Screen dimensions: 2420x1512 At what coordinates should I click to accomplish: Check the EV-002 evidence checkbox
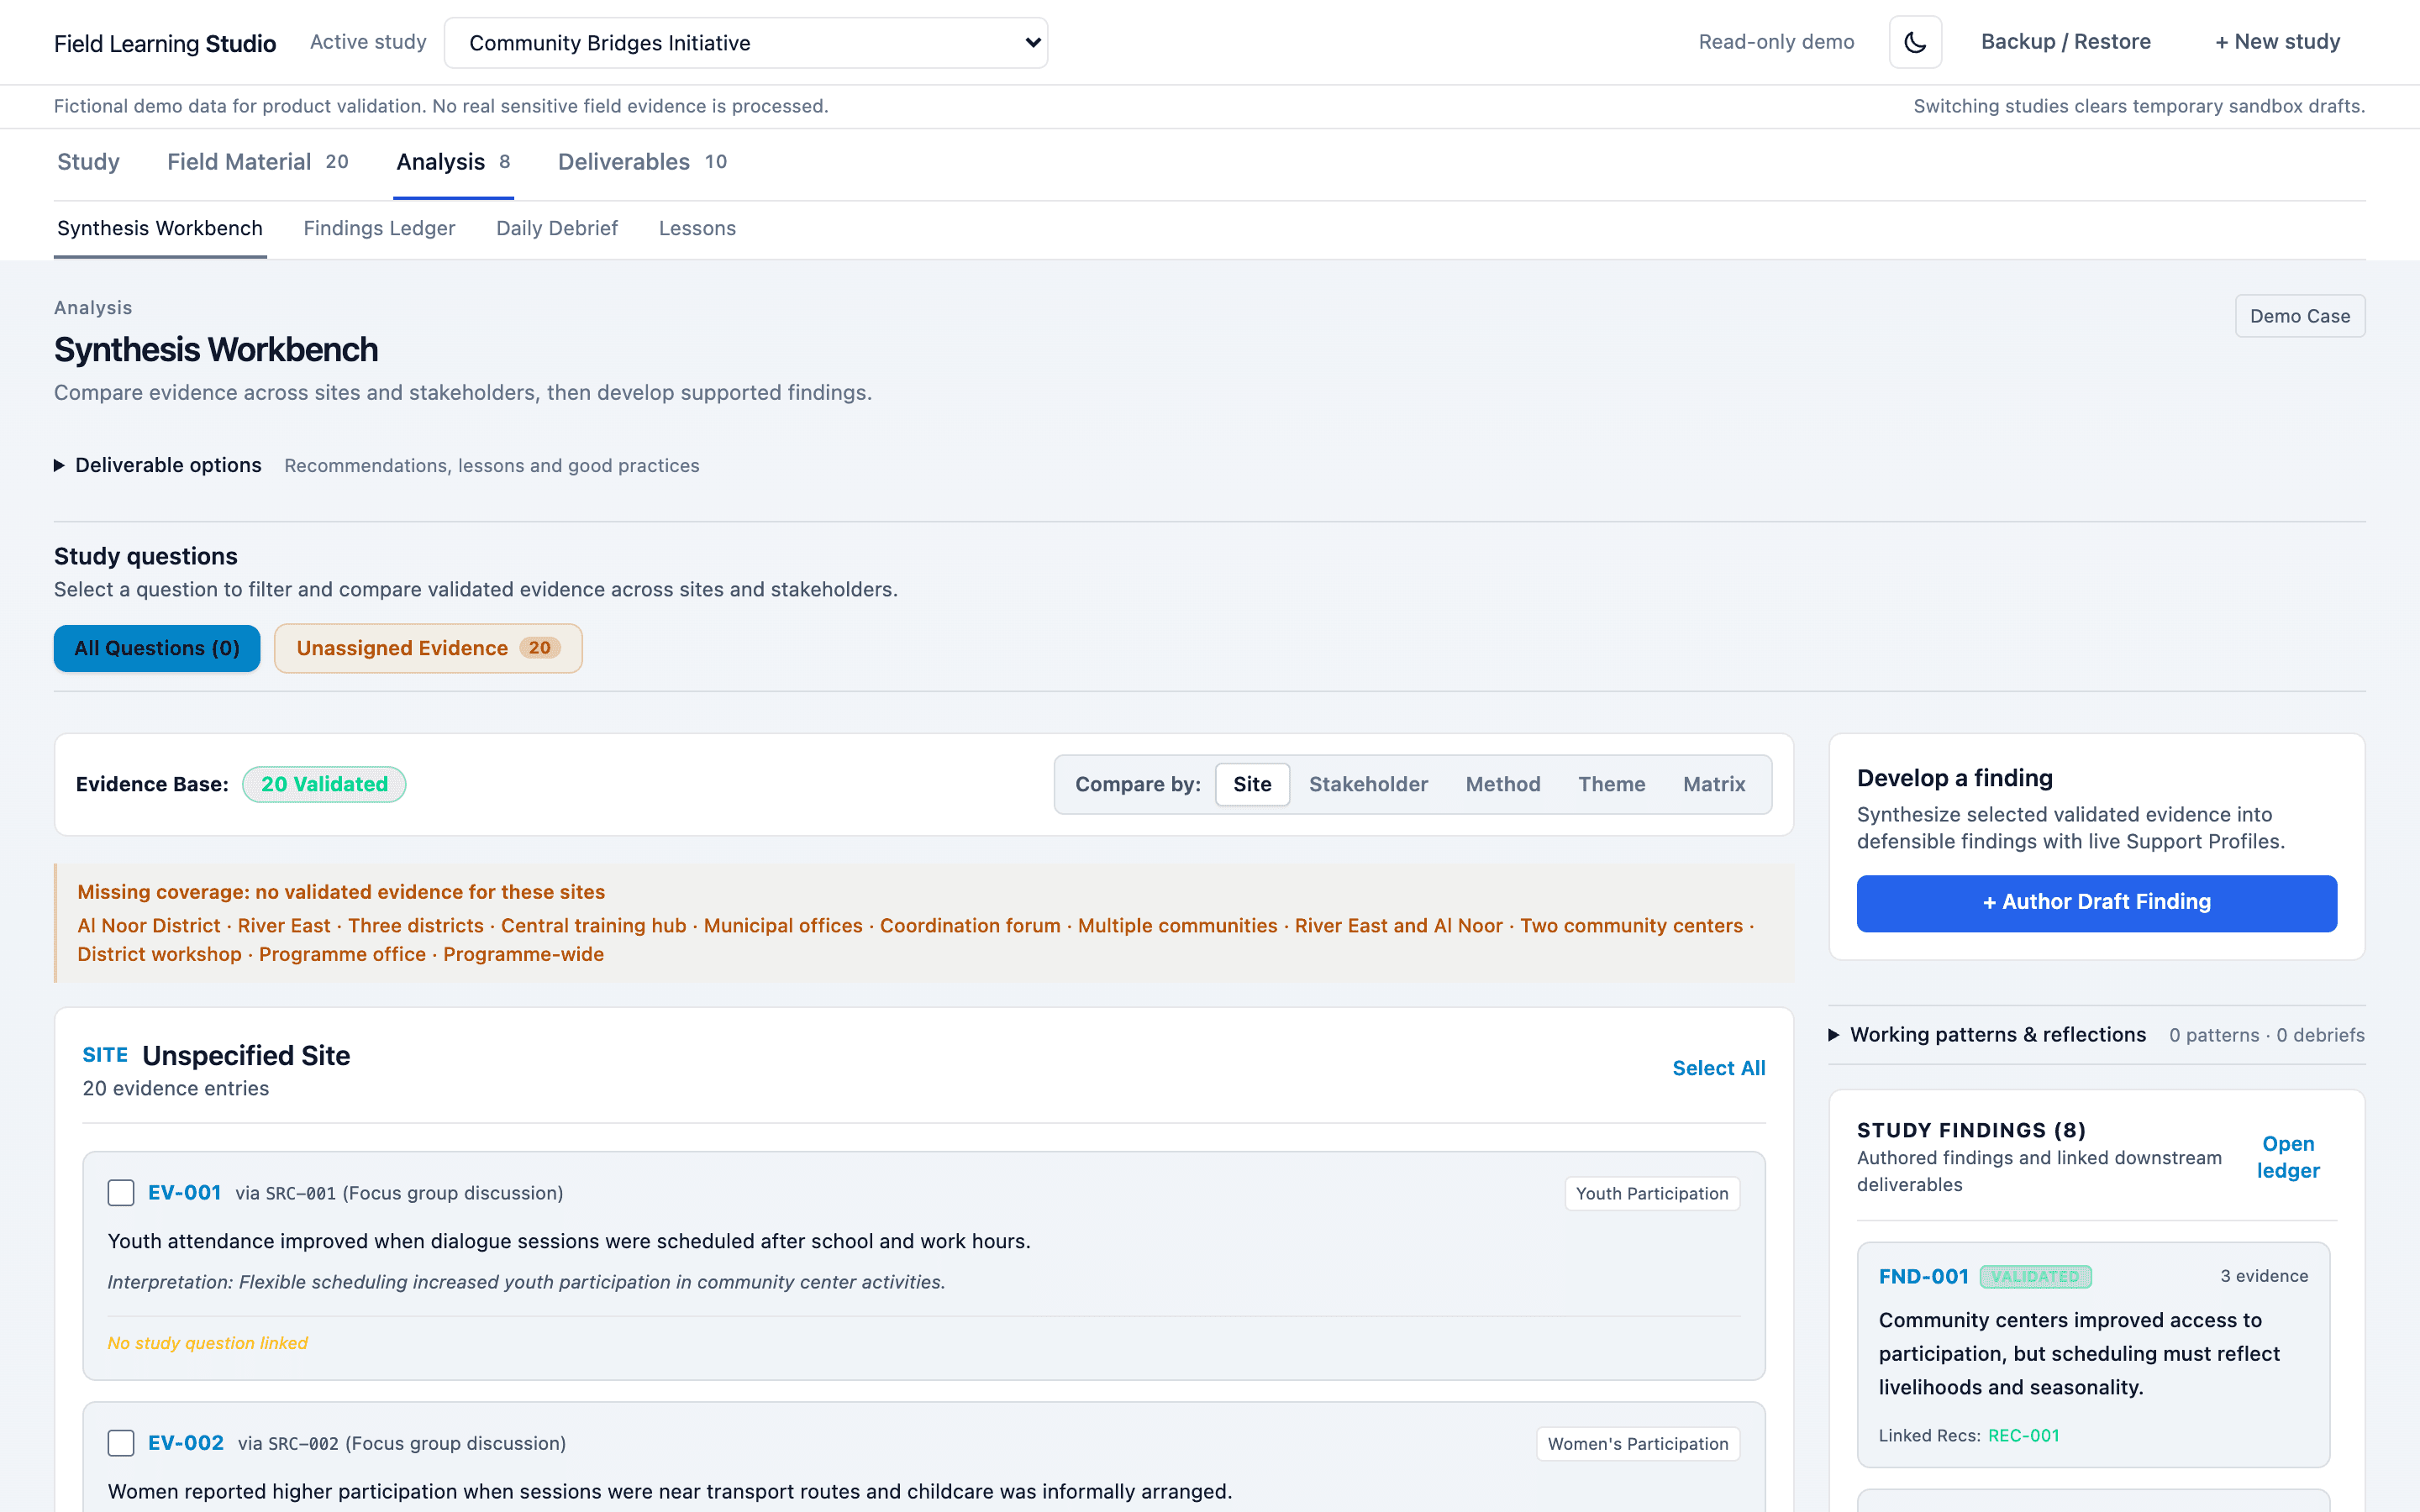tap(121, 1442)
